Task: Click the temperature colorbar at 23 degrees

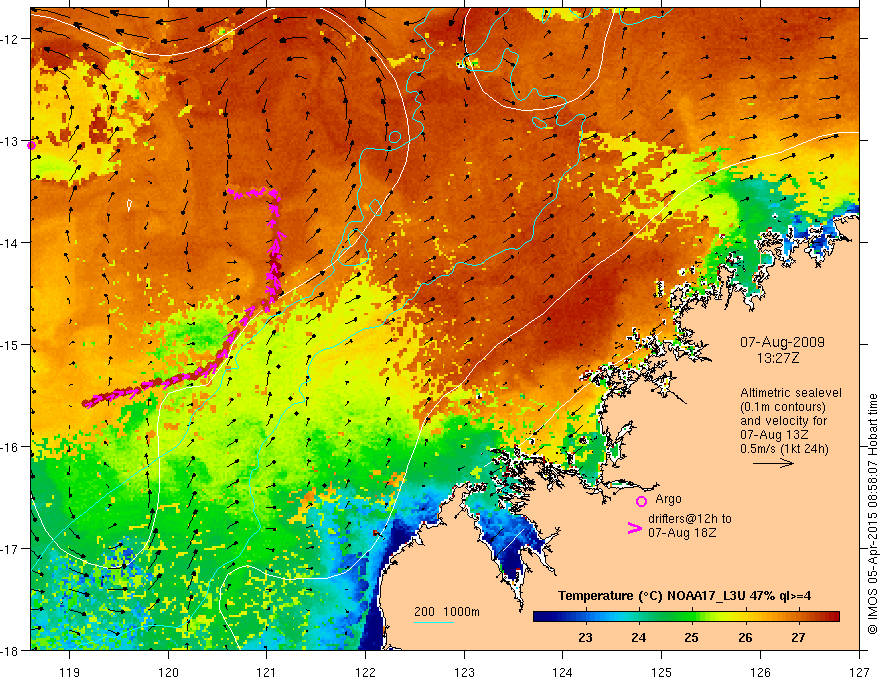Action: (585, 617)
